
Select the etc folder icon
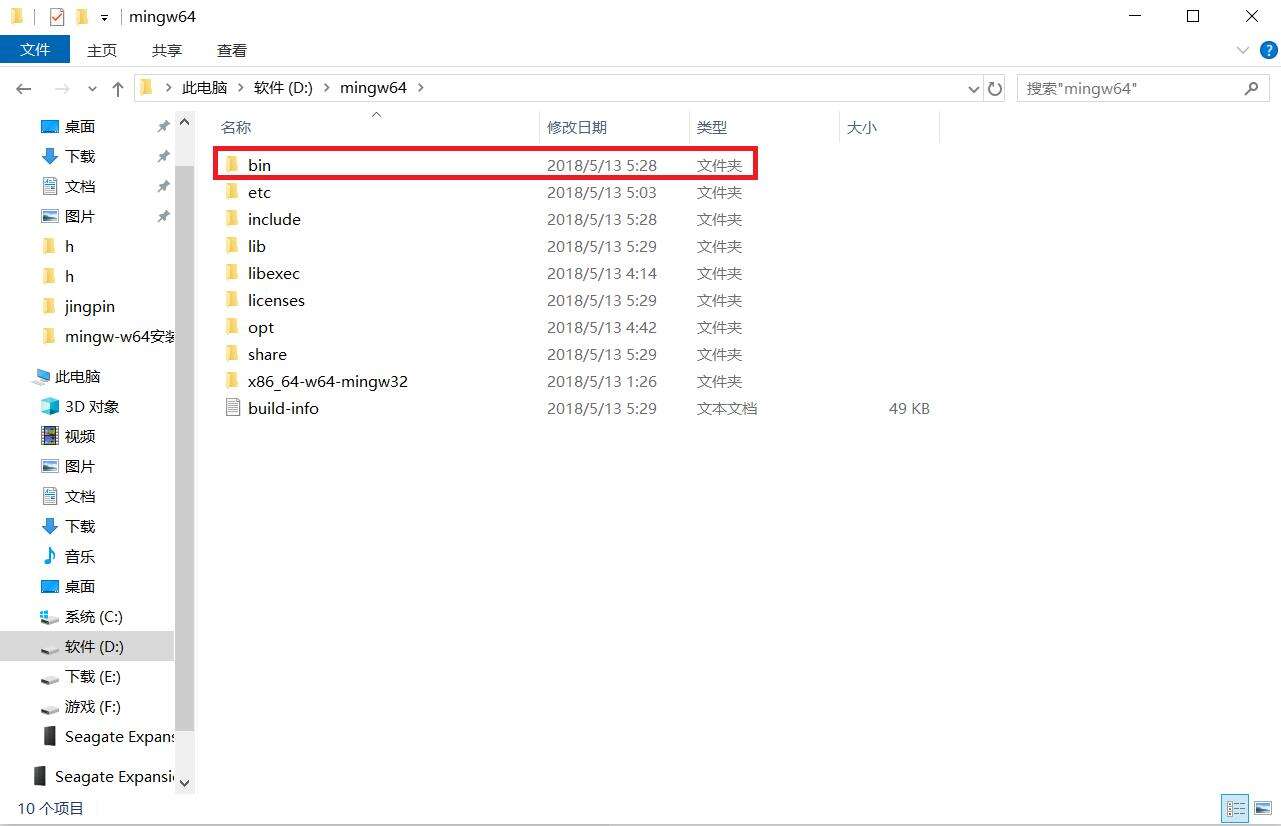point(233,192)
